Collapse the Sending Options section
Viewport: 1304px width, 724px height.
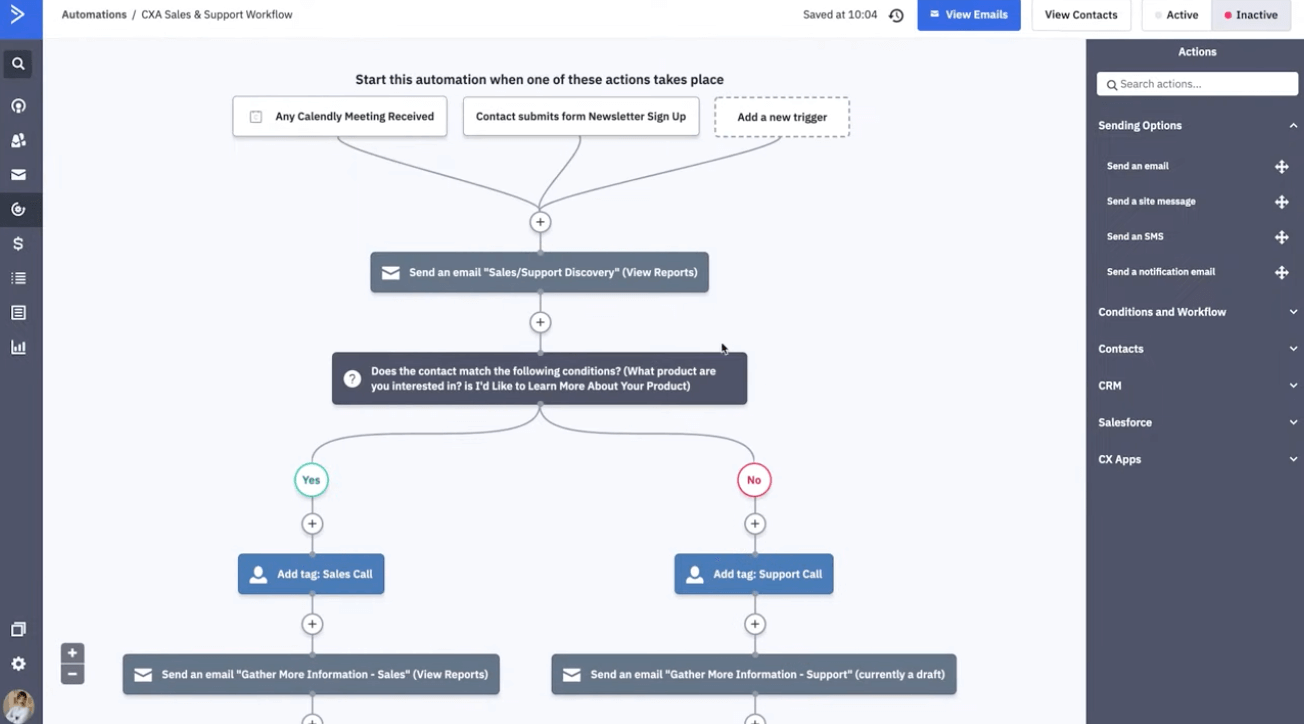click(x=1197, y=125)
